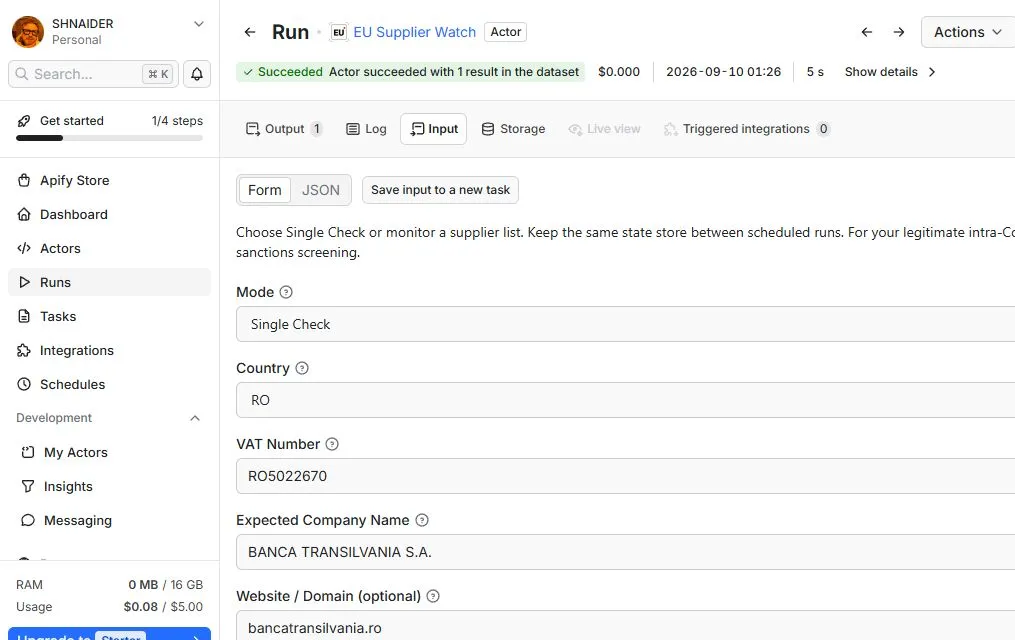The height and width of the screenshot is (640, 1015).
Task: Open the Country RO dropdown
Action: coord(625,400)
